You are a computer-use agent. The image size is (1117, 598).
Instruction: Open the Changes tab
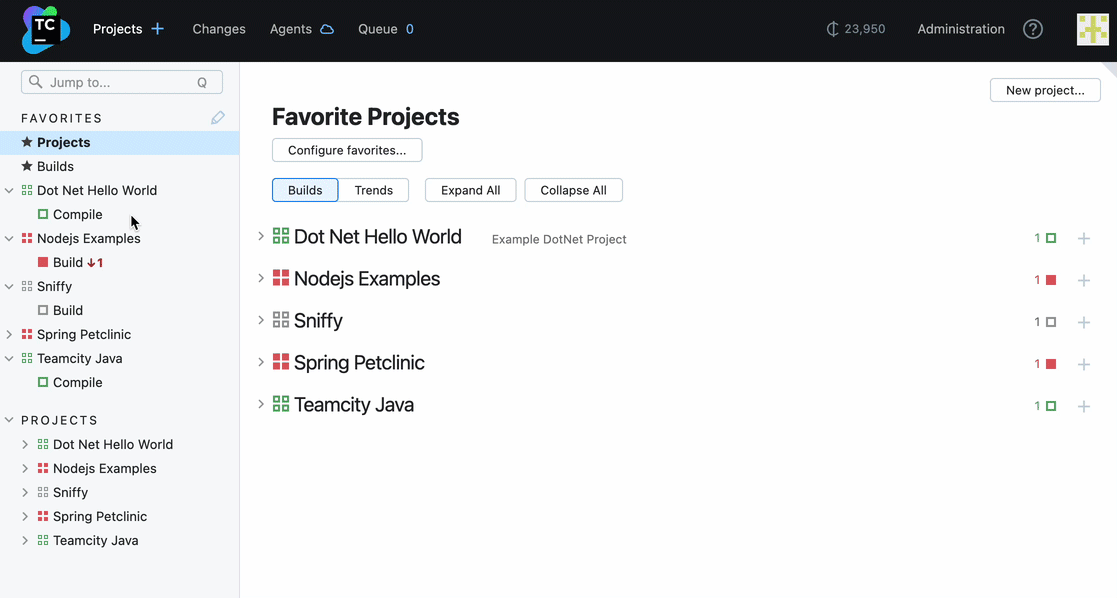point(219,29)
